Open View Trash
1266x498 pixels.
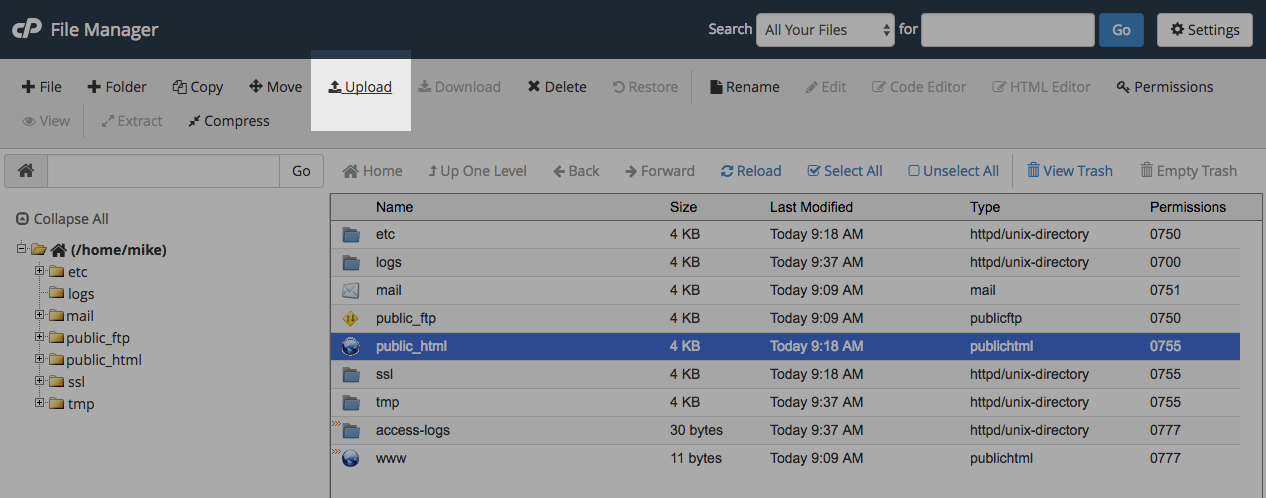point(1069,171)
